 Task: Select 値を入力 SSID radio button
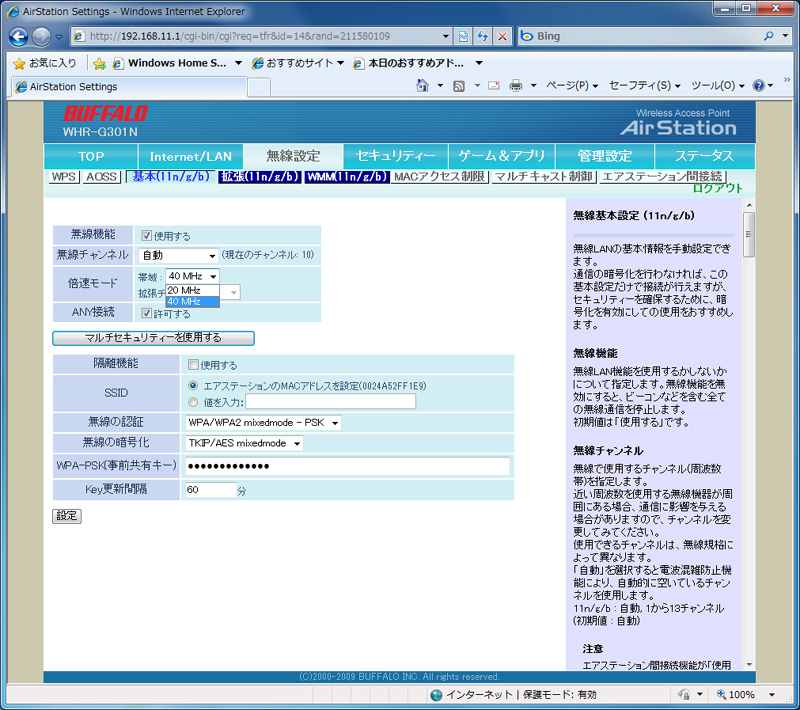pos(193,402)
